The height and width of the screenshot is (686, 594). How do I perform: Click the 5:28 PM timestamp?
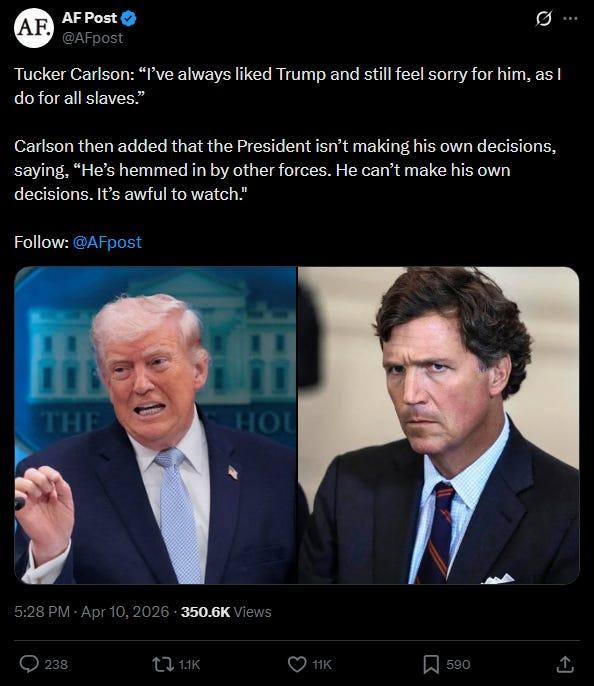[42, 612]
